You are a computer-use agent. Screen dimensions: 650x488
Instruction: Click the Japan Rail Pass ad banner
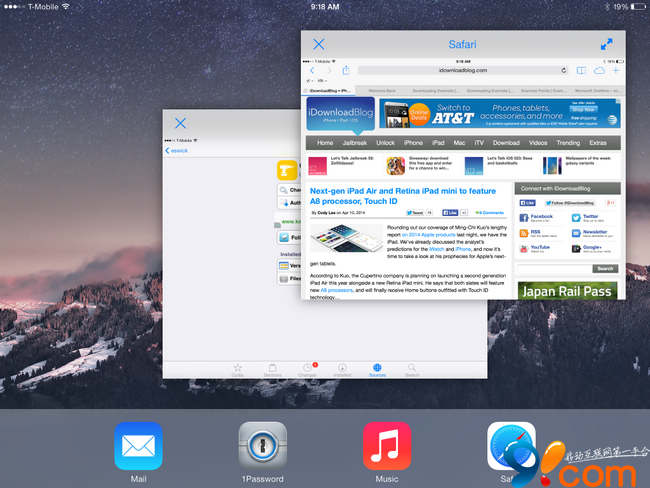(565, 291)
